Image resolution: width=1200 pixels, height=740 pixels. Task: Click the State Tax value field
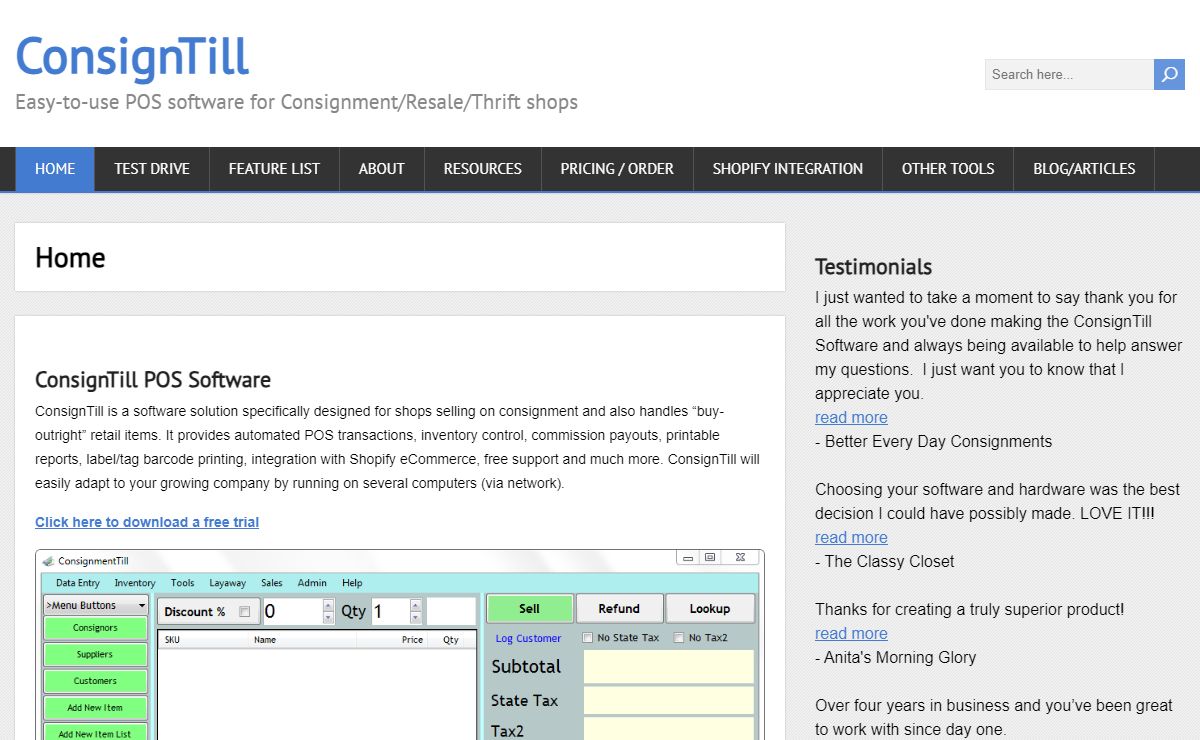coord(669,700)
